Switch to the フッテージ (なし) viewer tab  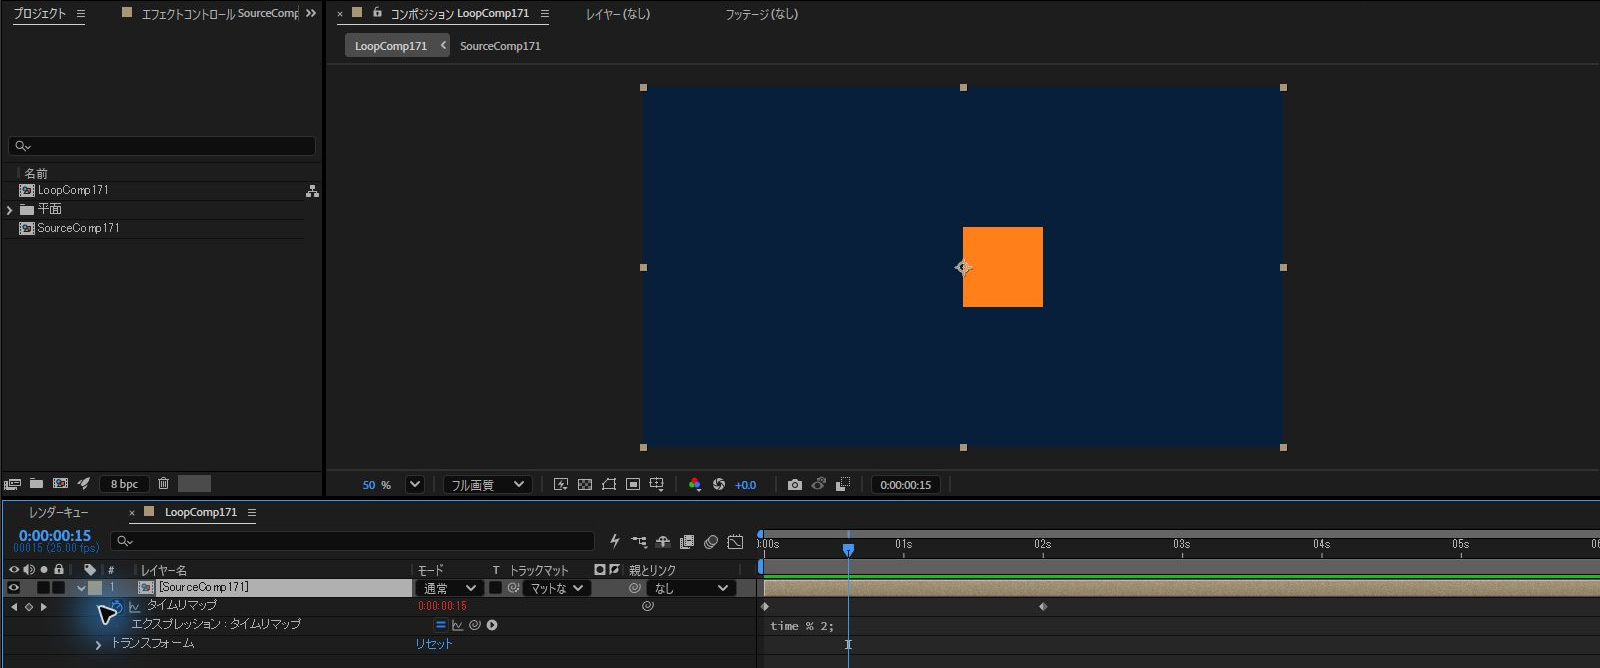761,14
